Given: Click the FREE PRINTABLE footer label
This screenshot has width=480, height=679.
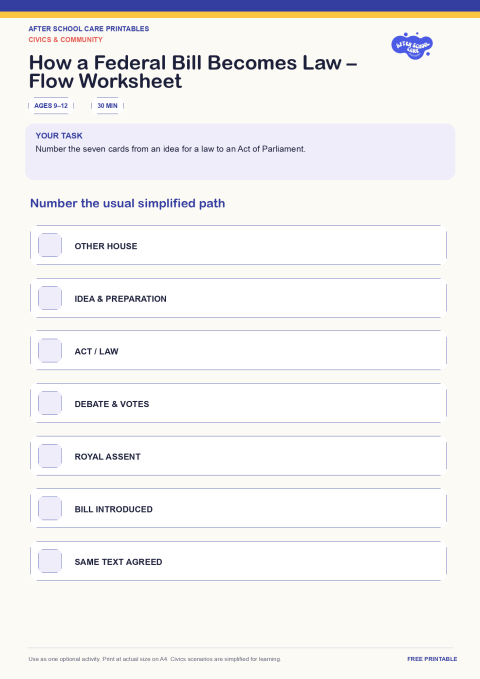Looking at the screenshot, I should click(432, 659).
